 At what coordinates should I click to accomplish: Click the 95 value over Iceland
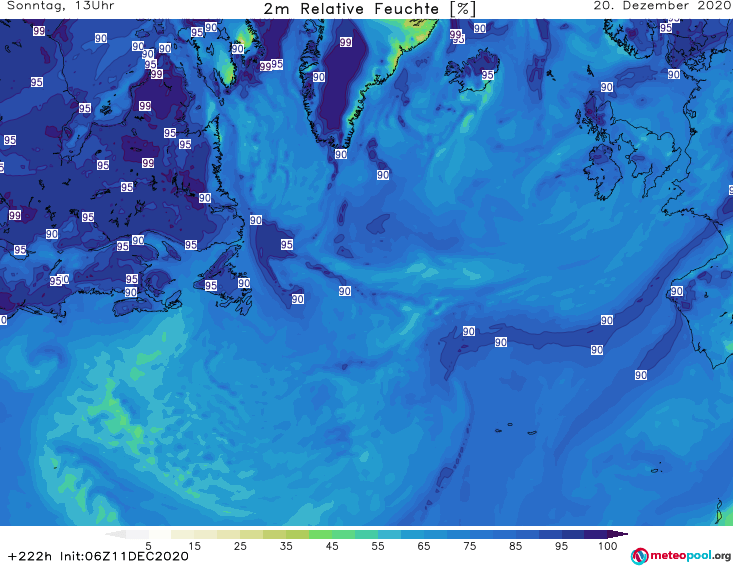488,75
